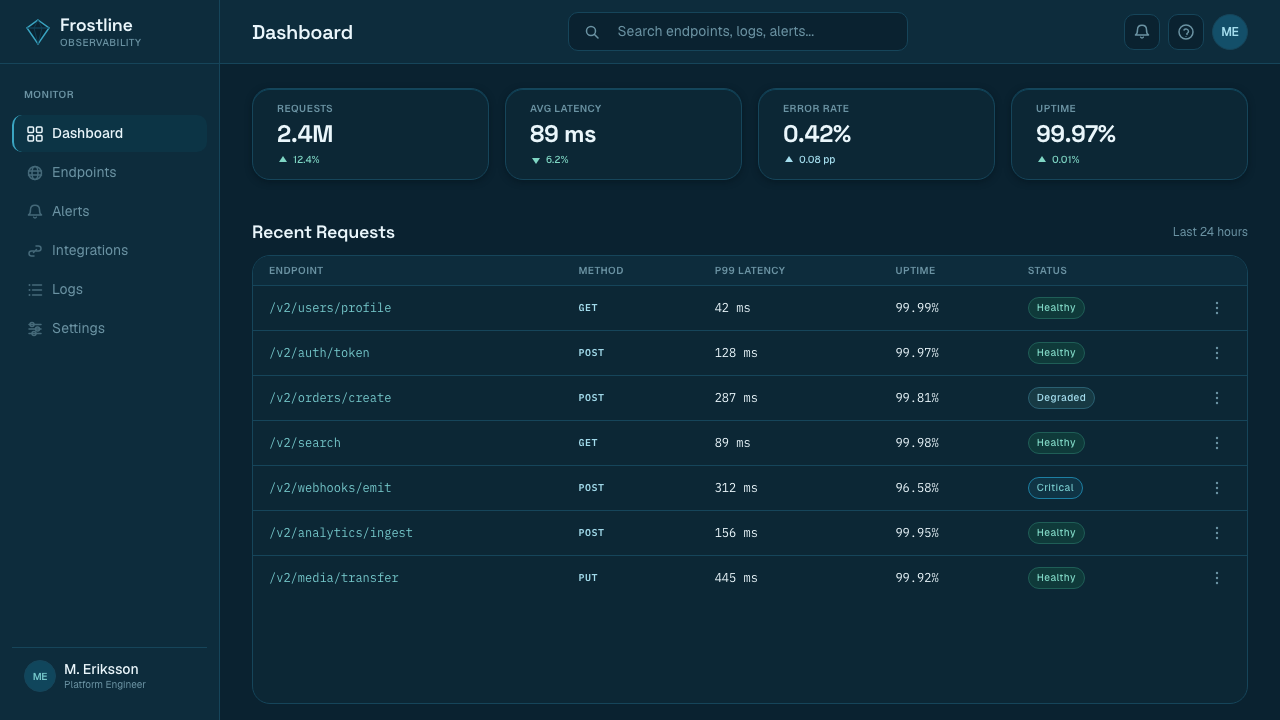Open the notifications bell in the header
The width and height of the screenshot is (1280, 720).
1142,32
